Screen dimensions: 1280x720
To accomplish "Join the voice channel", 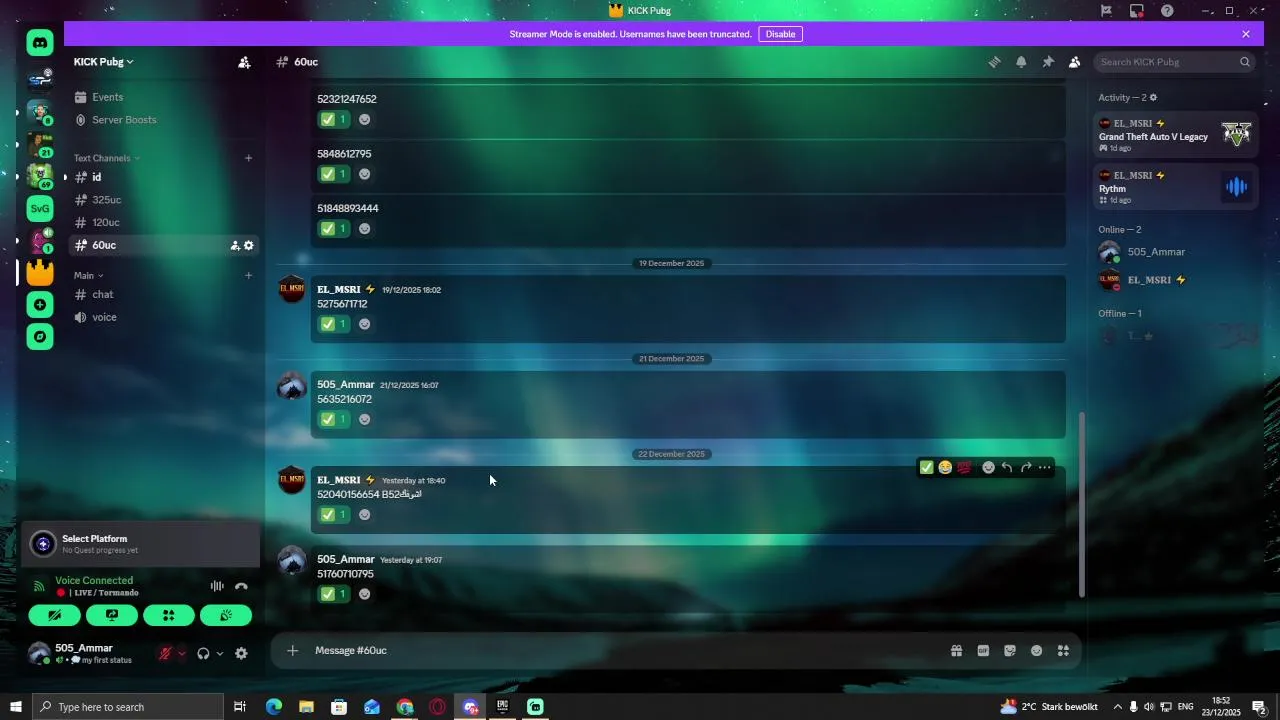I will 164,317.
